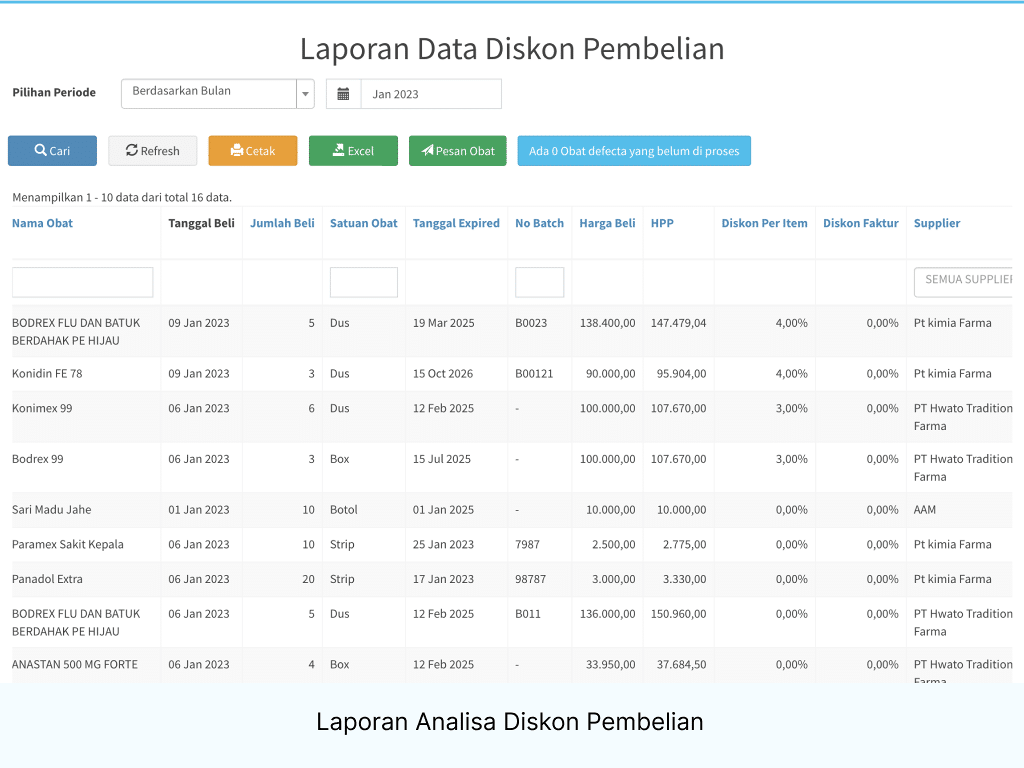Screen dimensions: 1024x768
Task: Sort by Supplier column header
Action: 937,223
